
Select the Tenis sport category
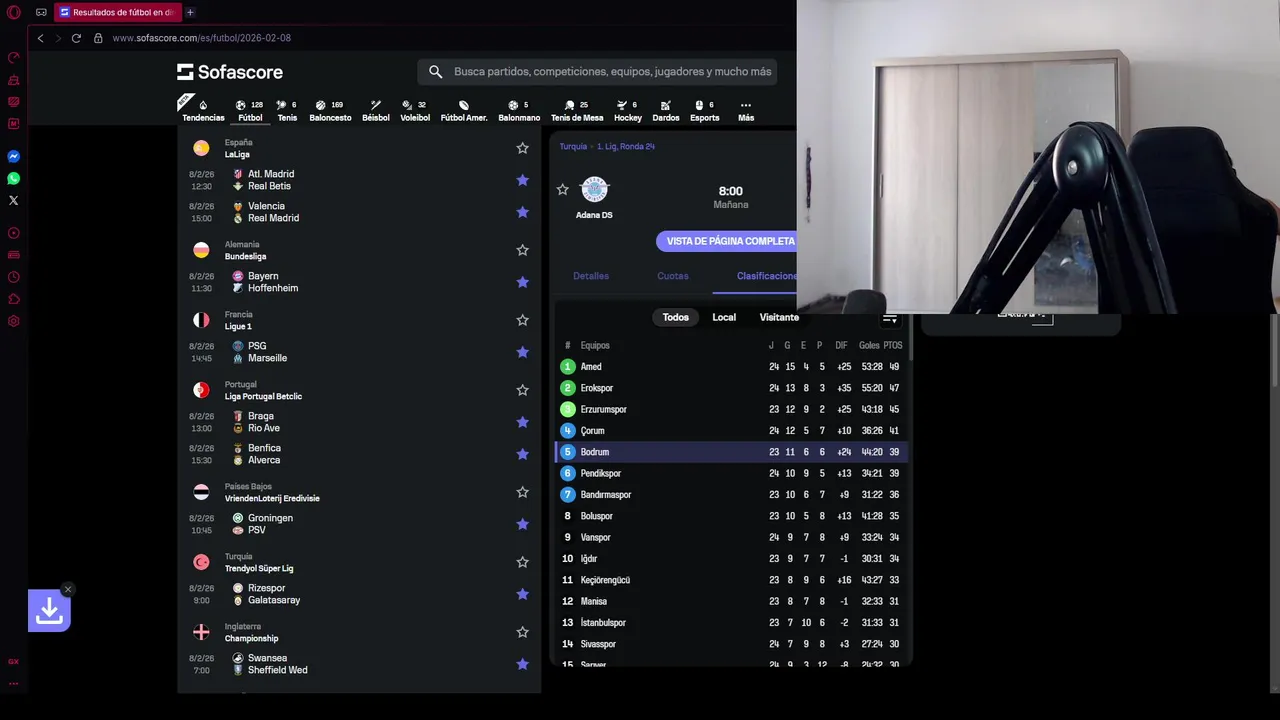tap(287, 110)
